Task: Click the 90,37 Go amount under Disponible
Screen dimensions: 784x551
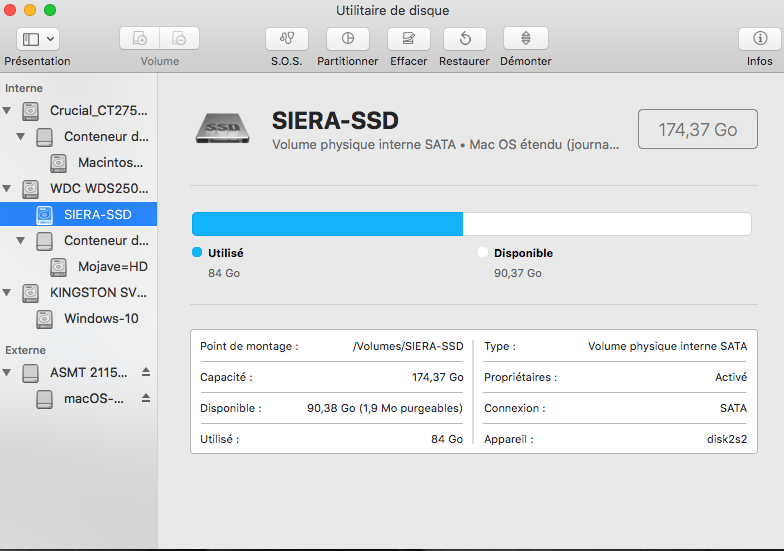Action: tap(518, 273)
